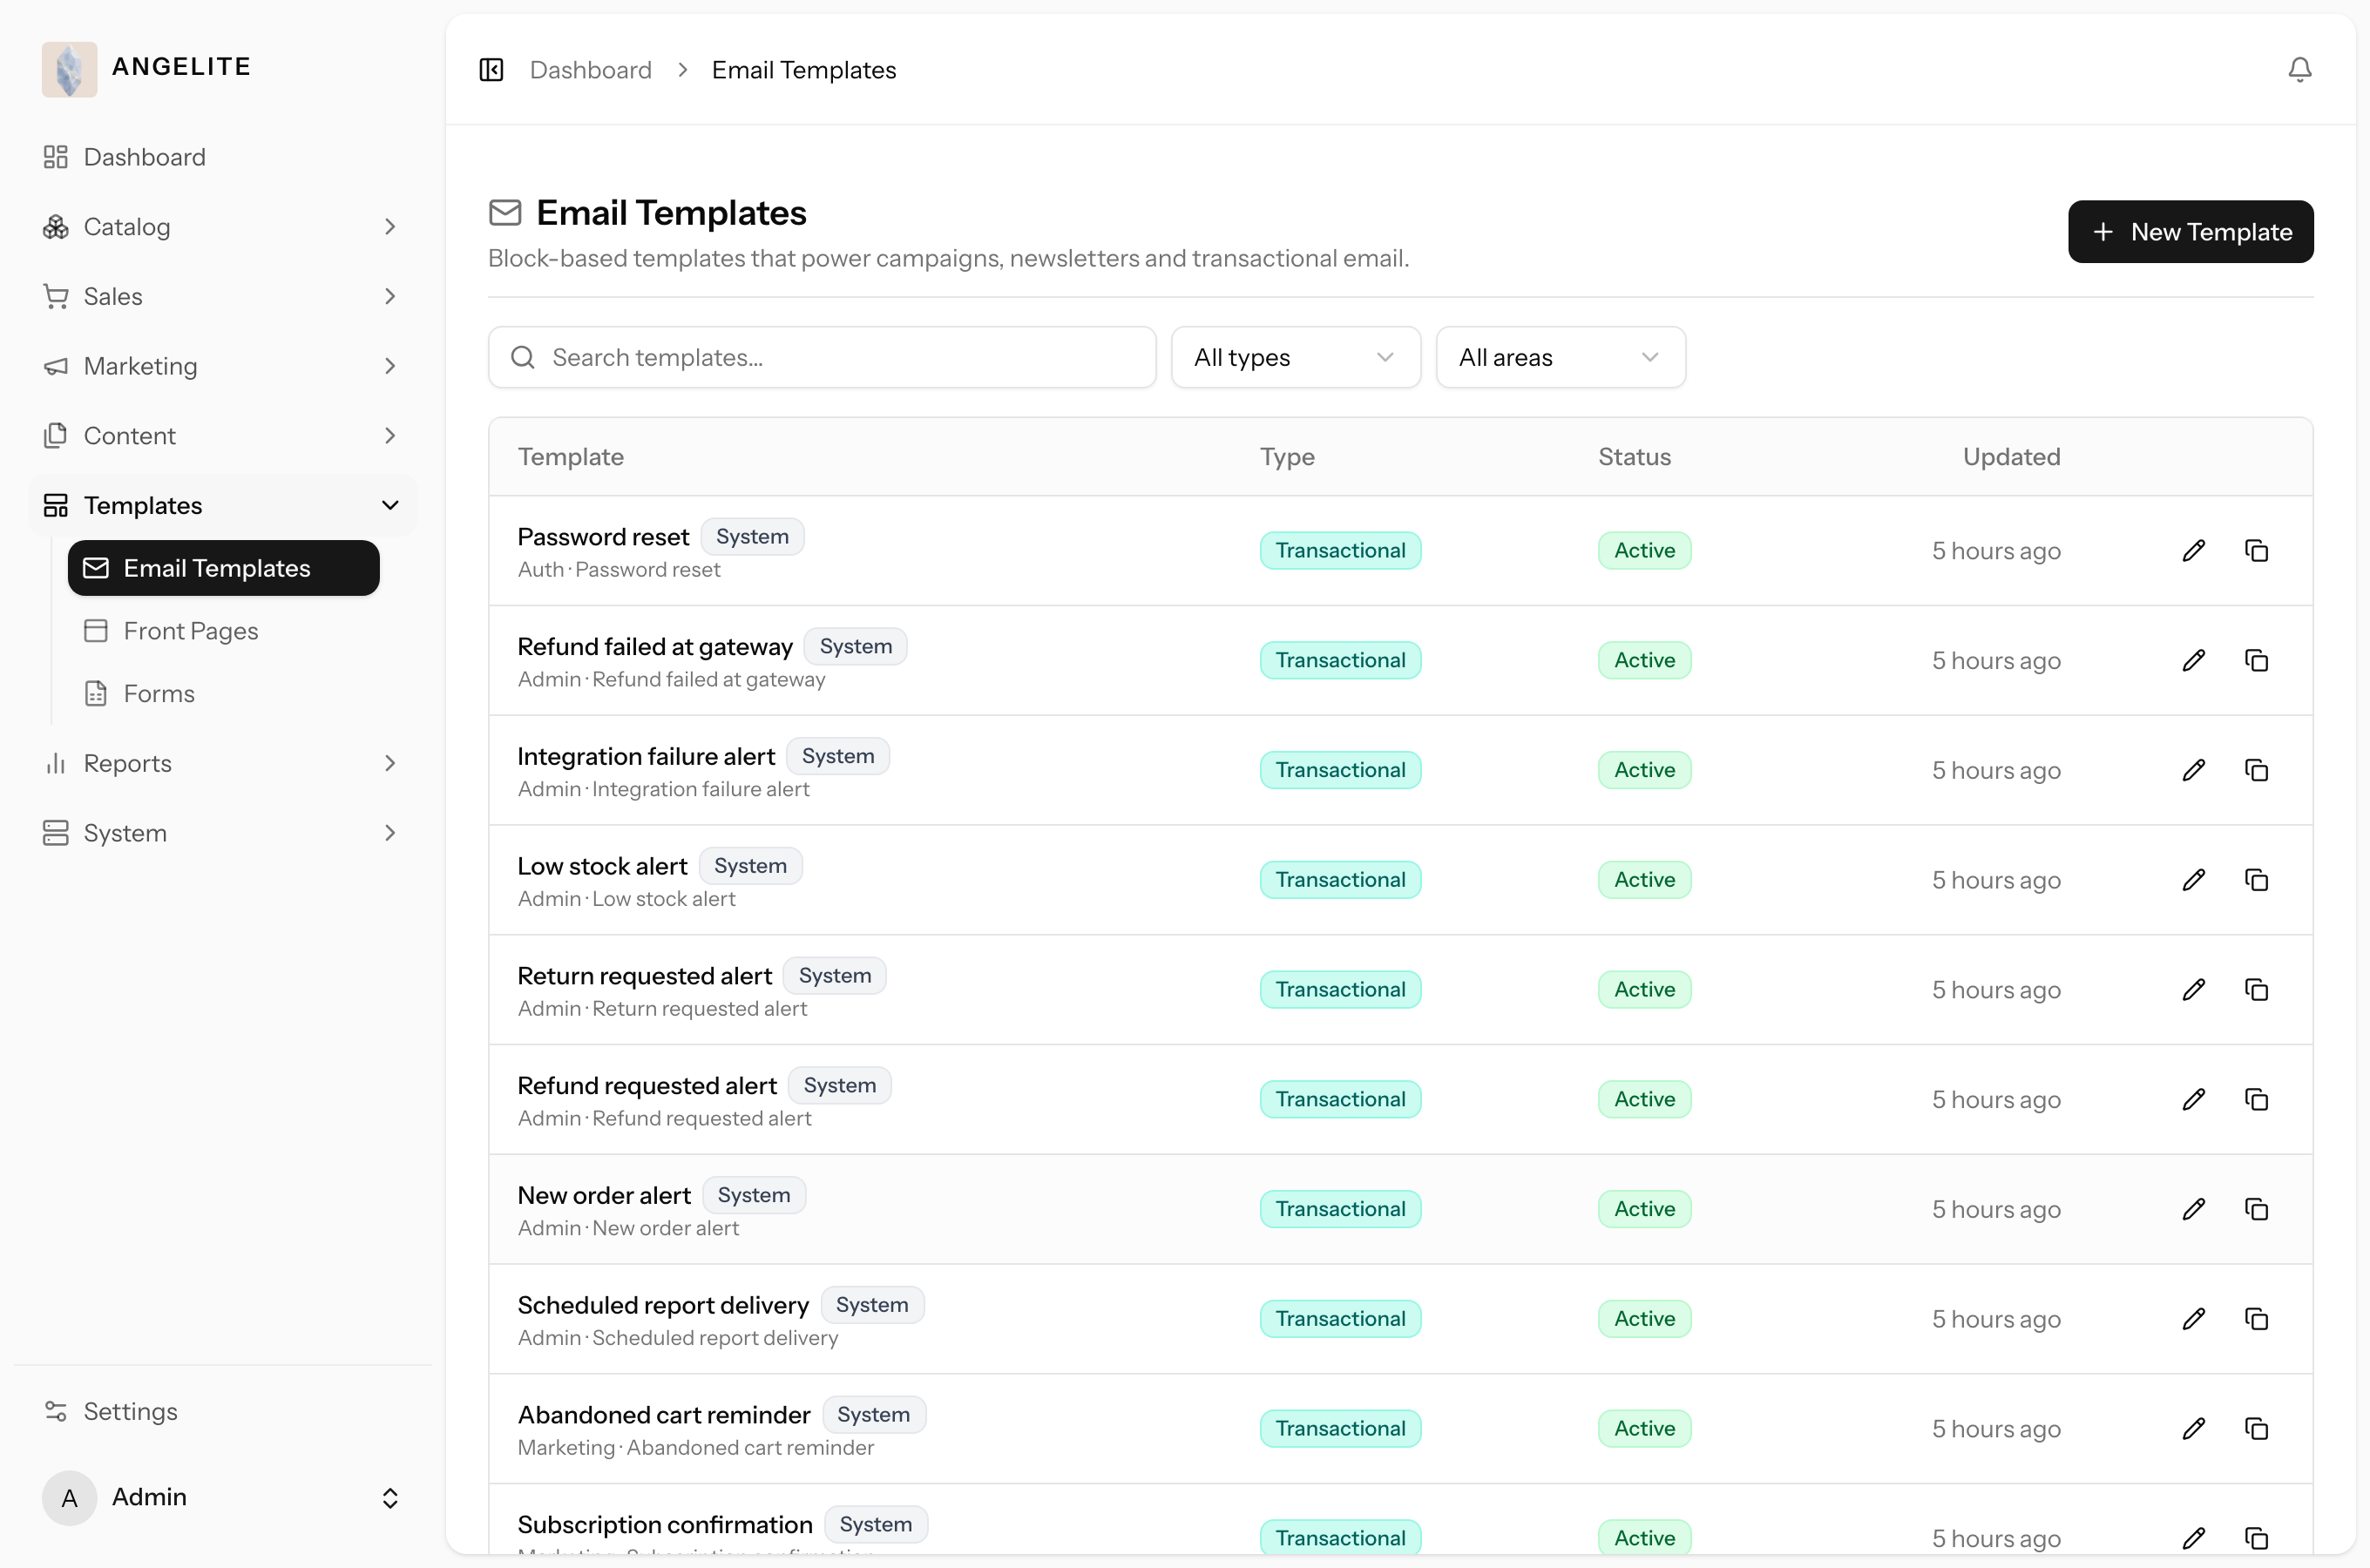Expand the Sales menu

pos(222,297)
